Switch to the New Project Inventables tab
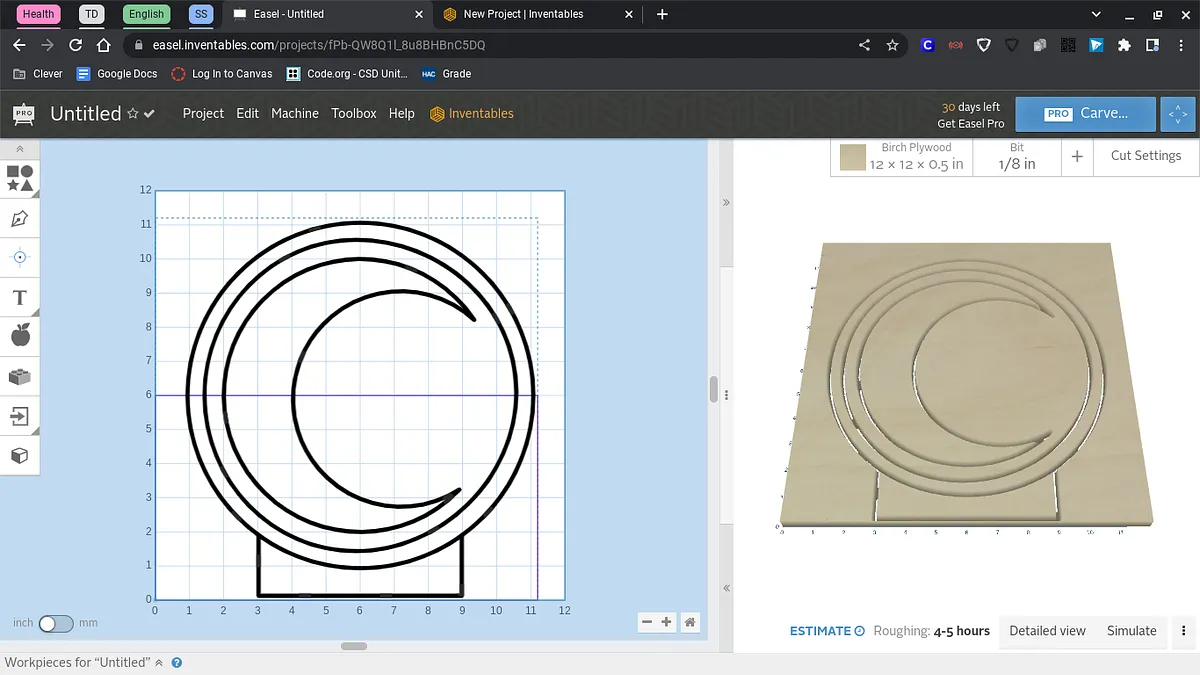The width and height of the screenshot is (1200, 675). click(x=523, y=14)
